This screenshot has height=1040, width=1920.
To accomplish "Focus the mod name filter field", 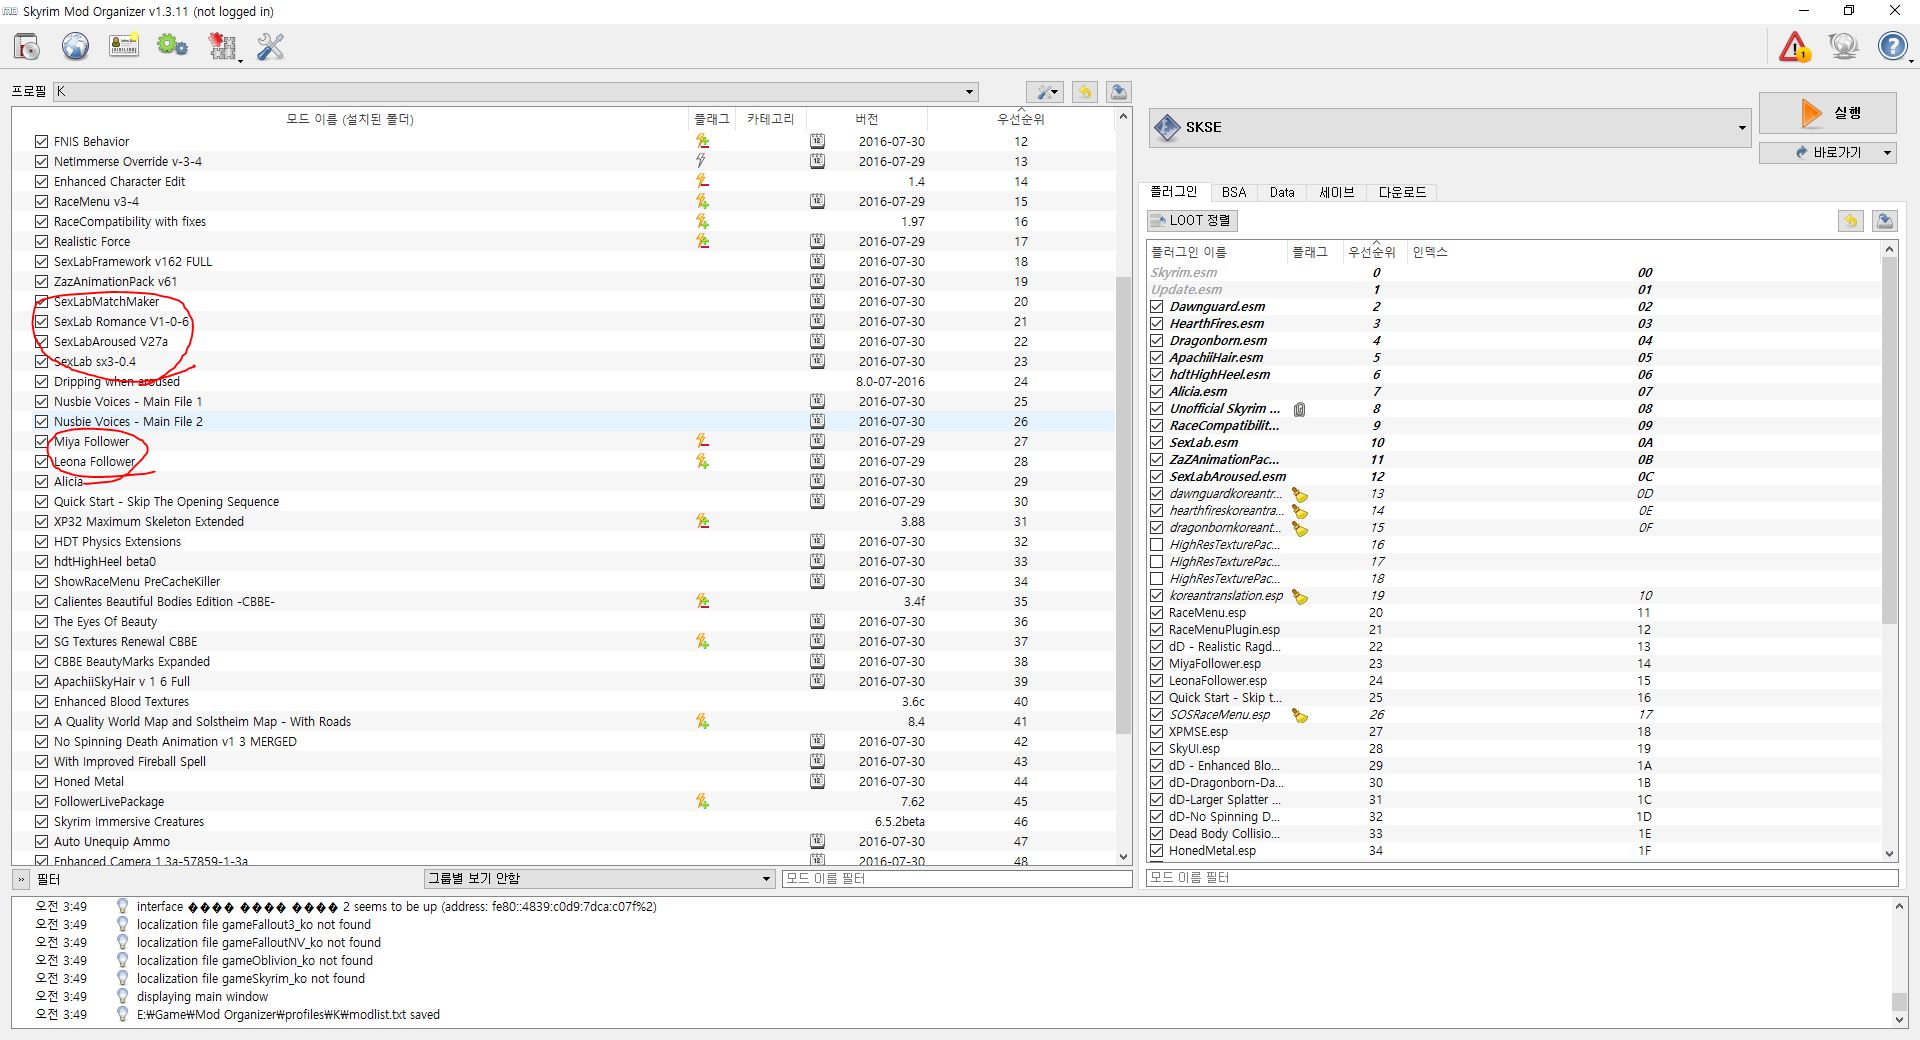I will (x=957, y=878).
